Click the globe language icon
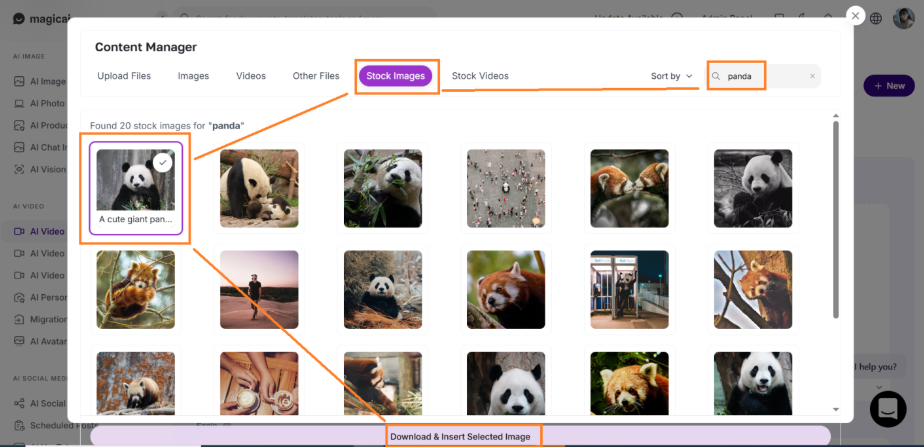924x447 pixels. (x=876, y=19)
